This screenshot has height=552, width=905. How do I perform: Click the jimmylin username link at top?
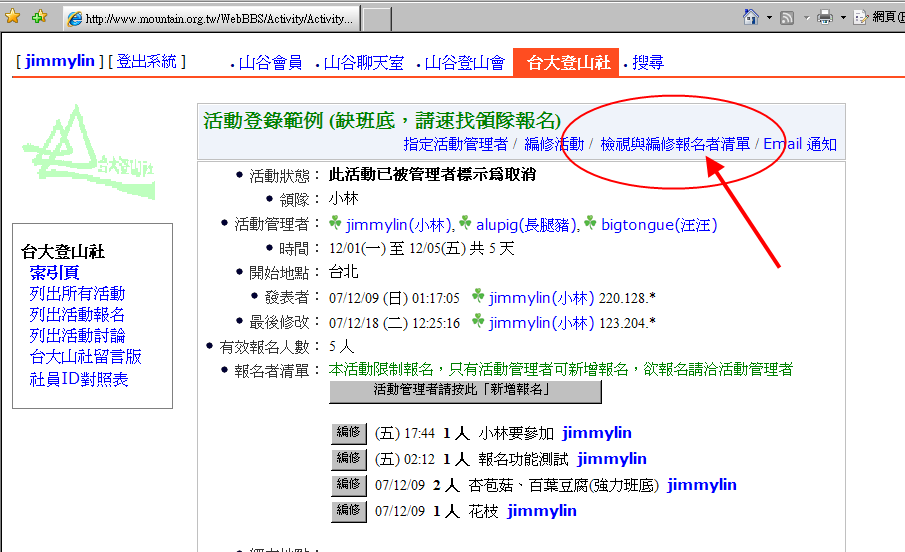click(x=59, y=61)
